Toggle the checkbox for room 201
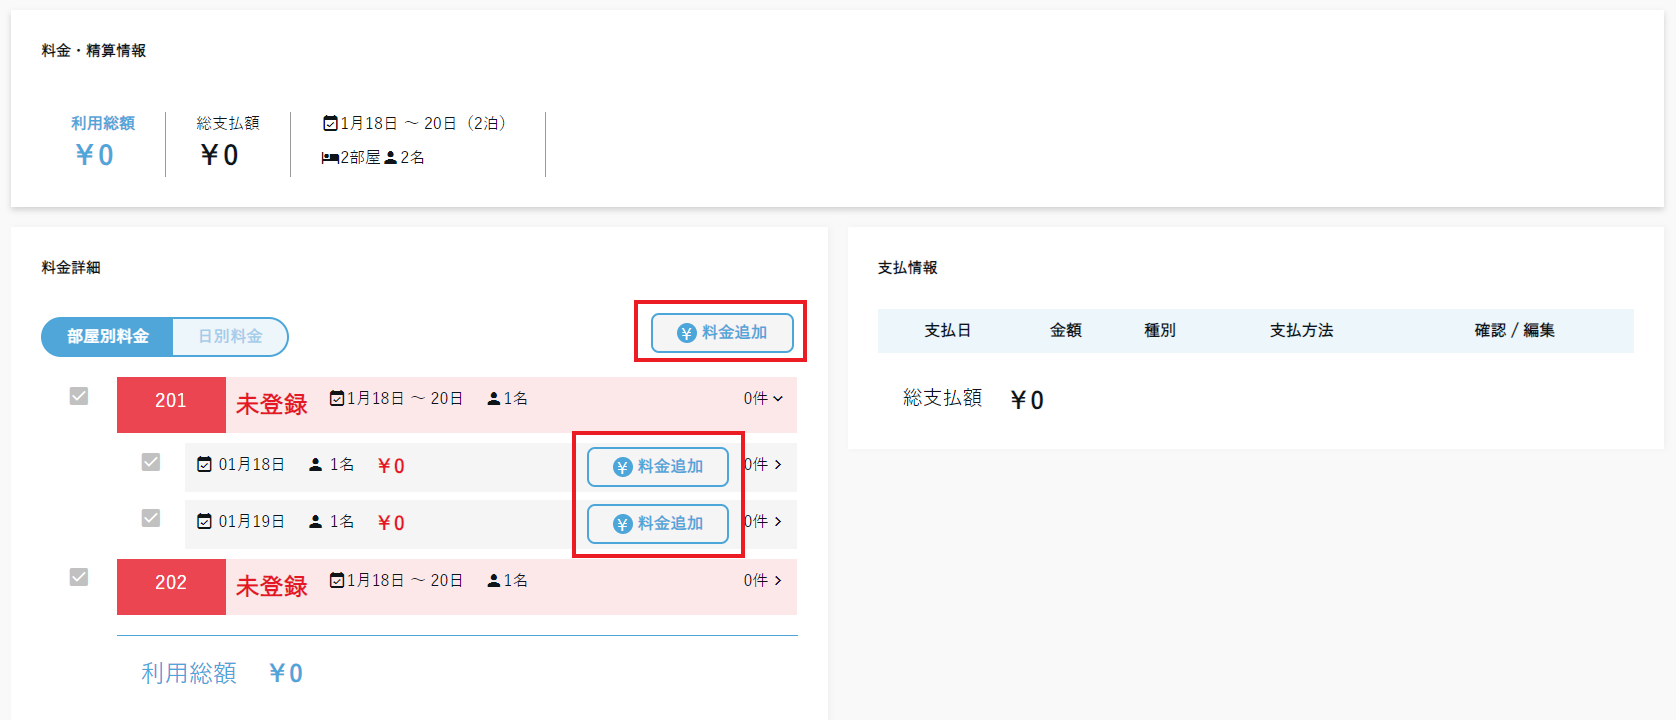Image resolution: width=1676 pixels, height=720 pixels. pos(79,396)
